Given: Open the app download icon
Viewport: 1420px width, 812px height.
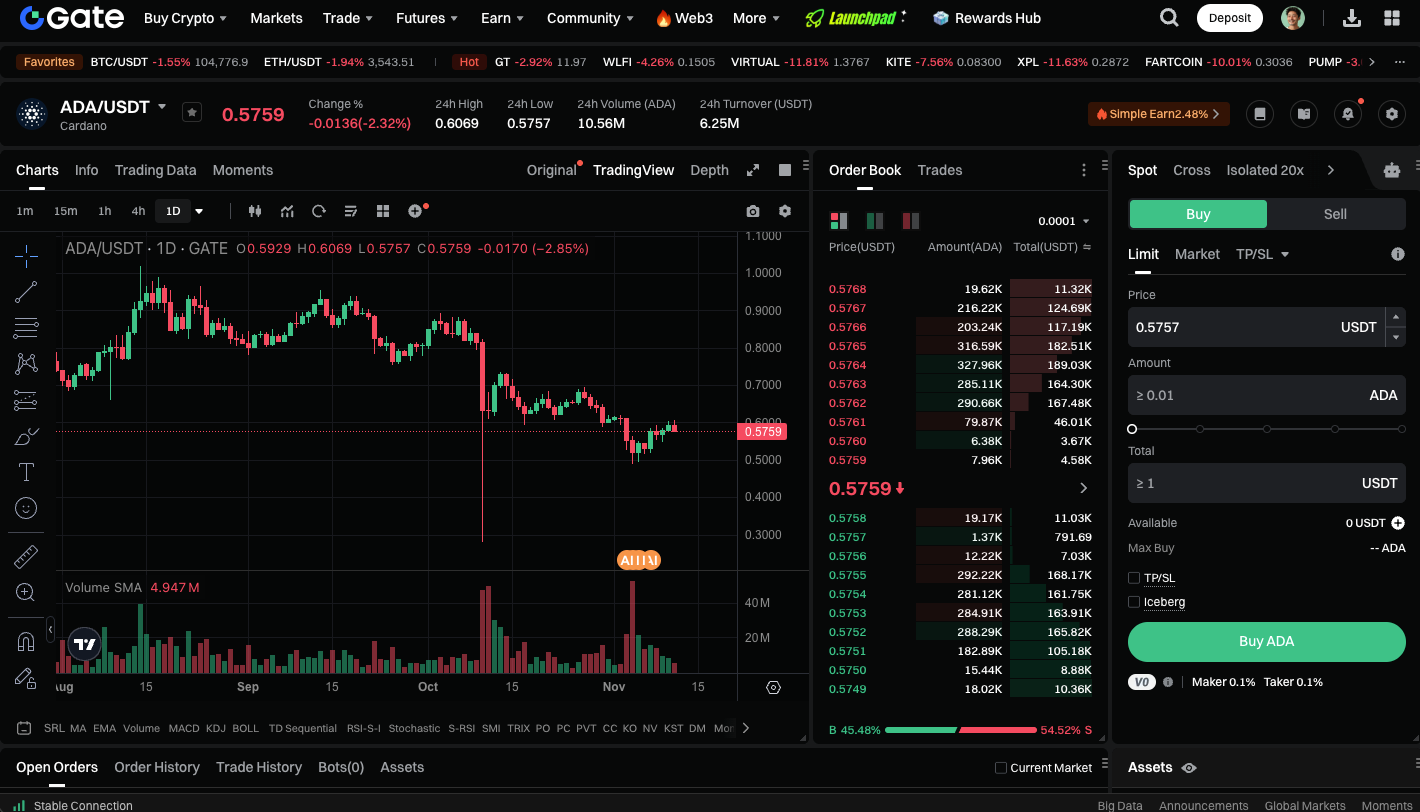Looking at the screenshot, I should tap(1352, 18).
